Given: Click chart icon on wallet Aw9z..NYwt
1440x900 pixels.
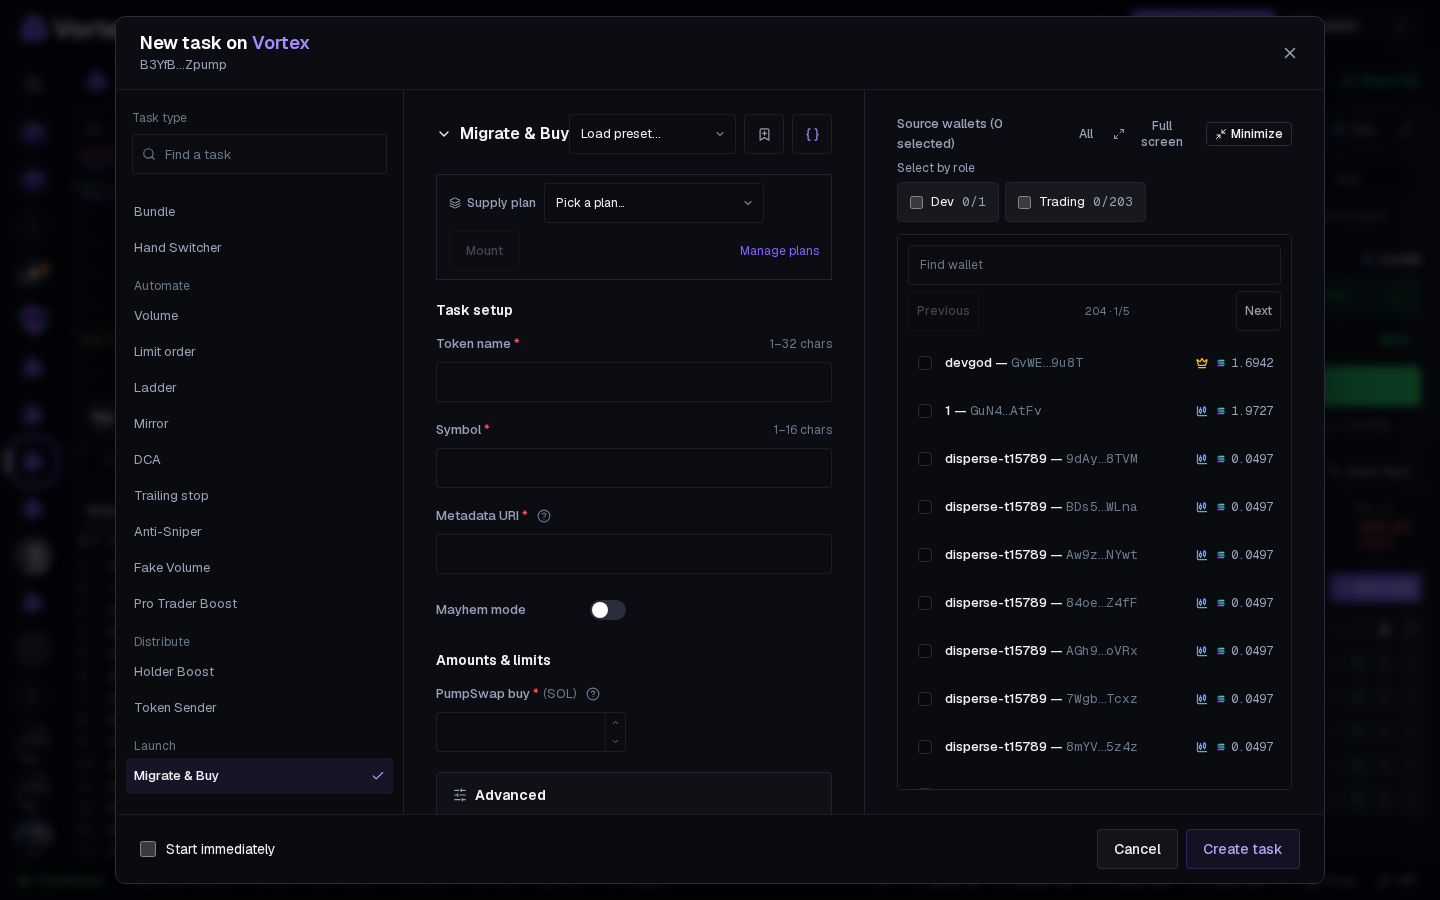Looking at the screenshot, I should (x=1202, y=555).
